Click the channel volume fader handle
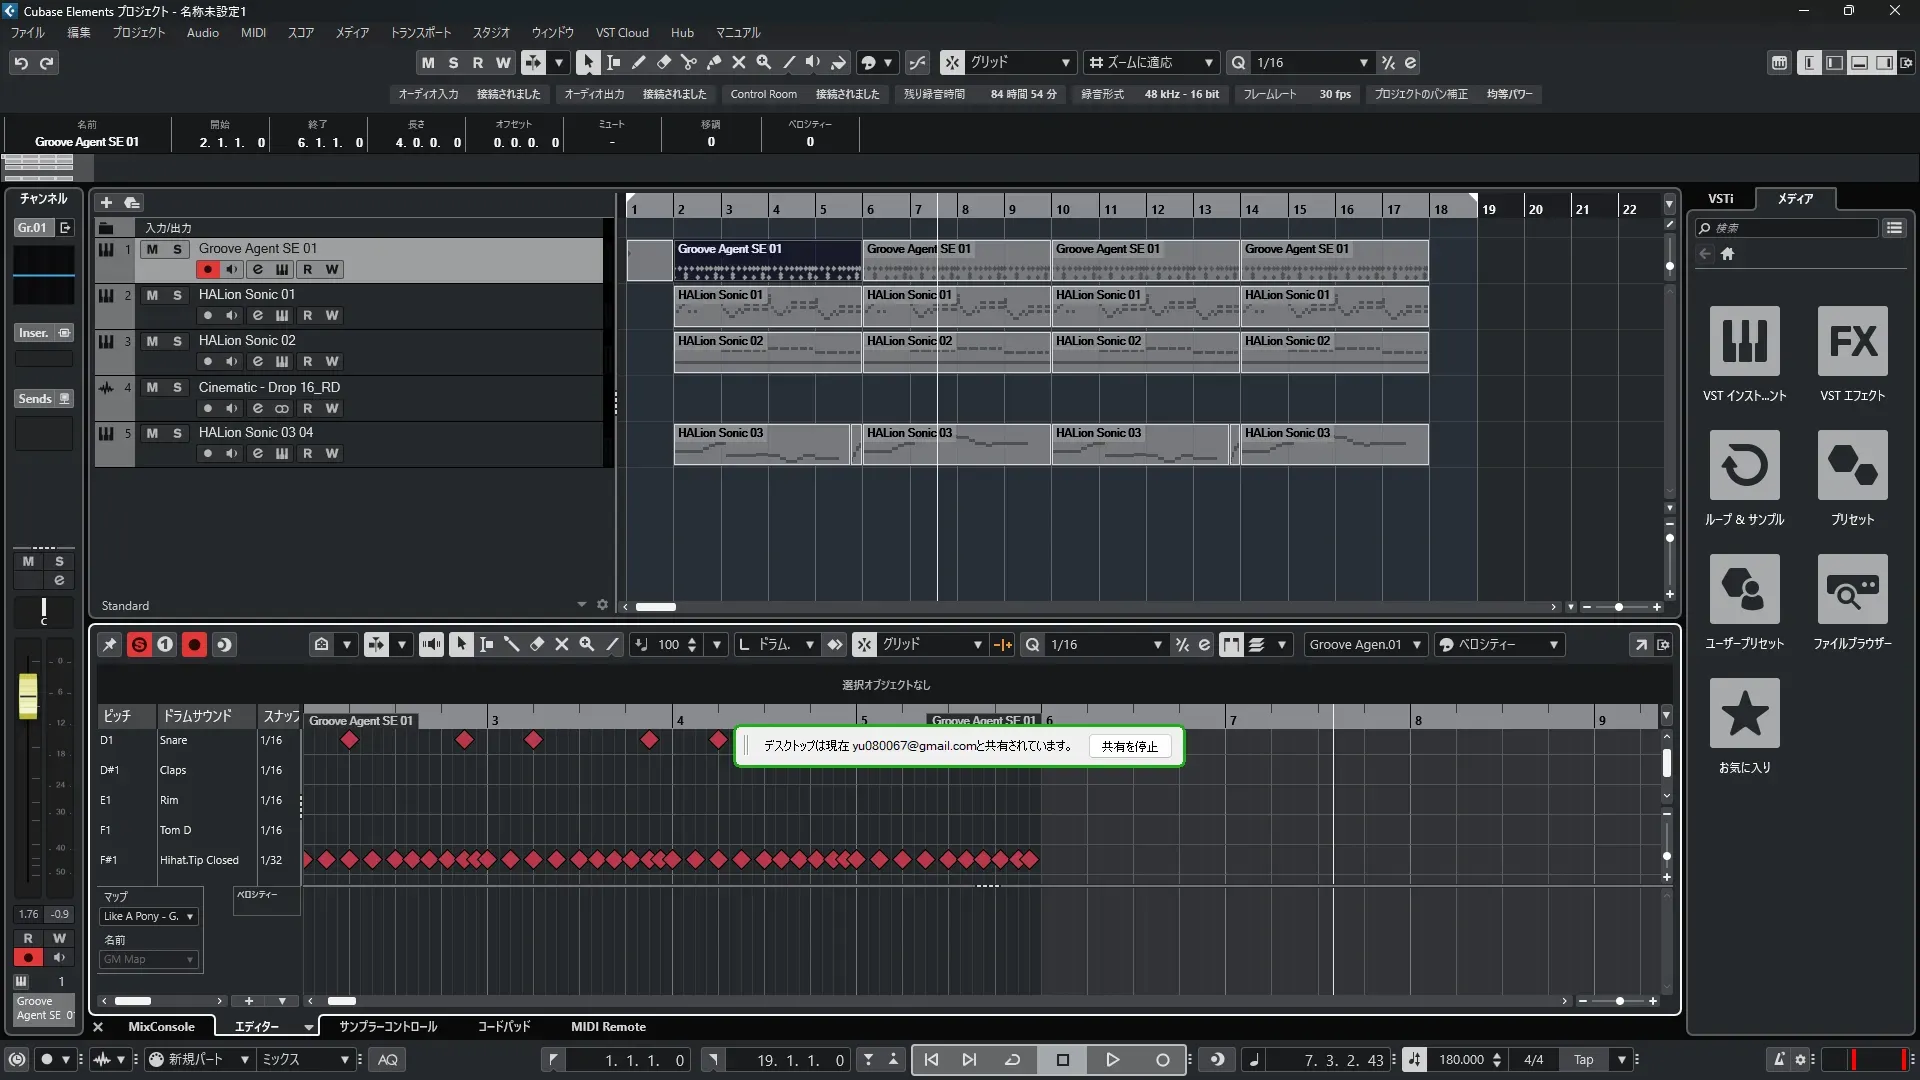This screenshot has height=1080, width=1920. 28,695
